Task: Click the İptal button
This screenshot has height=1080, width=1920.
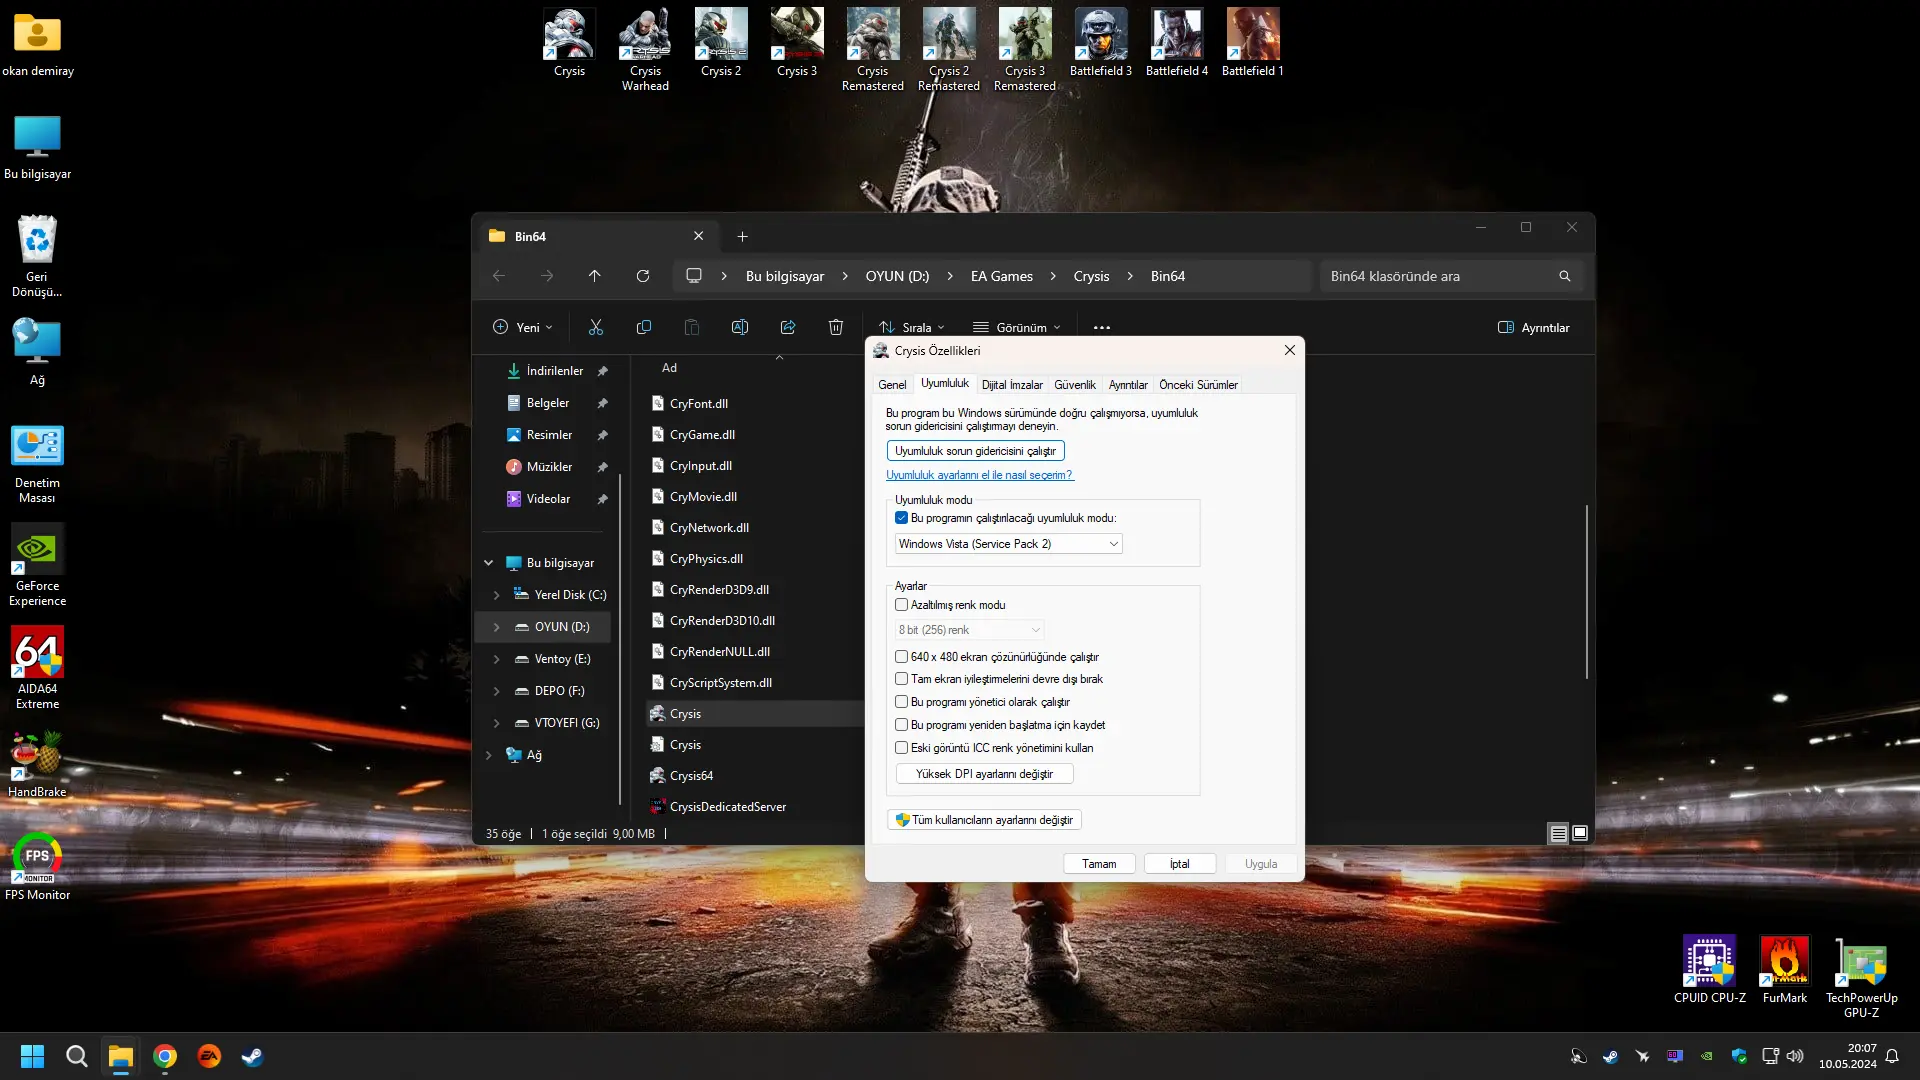Action: pyautogui.click(x=1180, y=864)
